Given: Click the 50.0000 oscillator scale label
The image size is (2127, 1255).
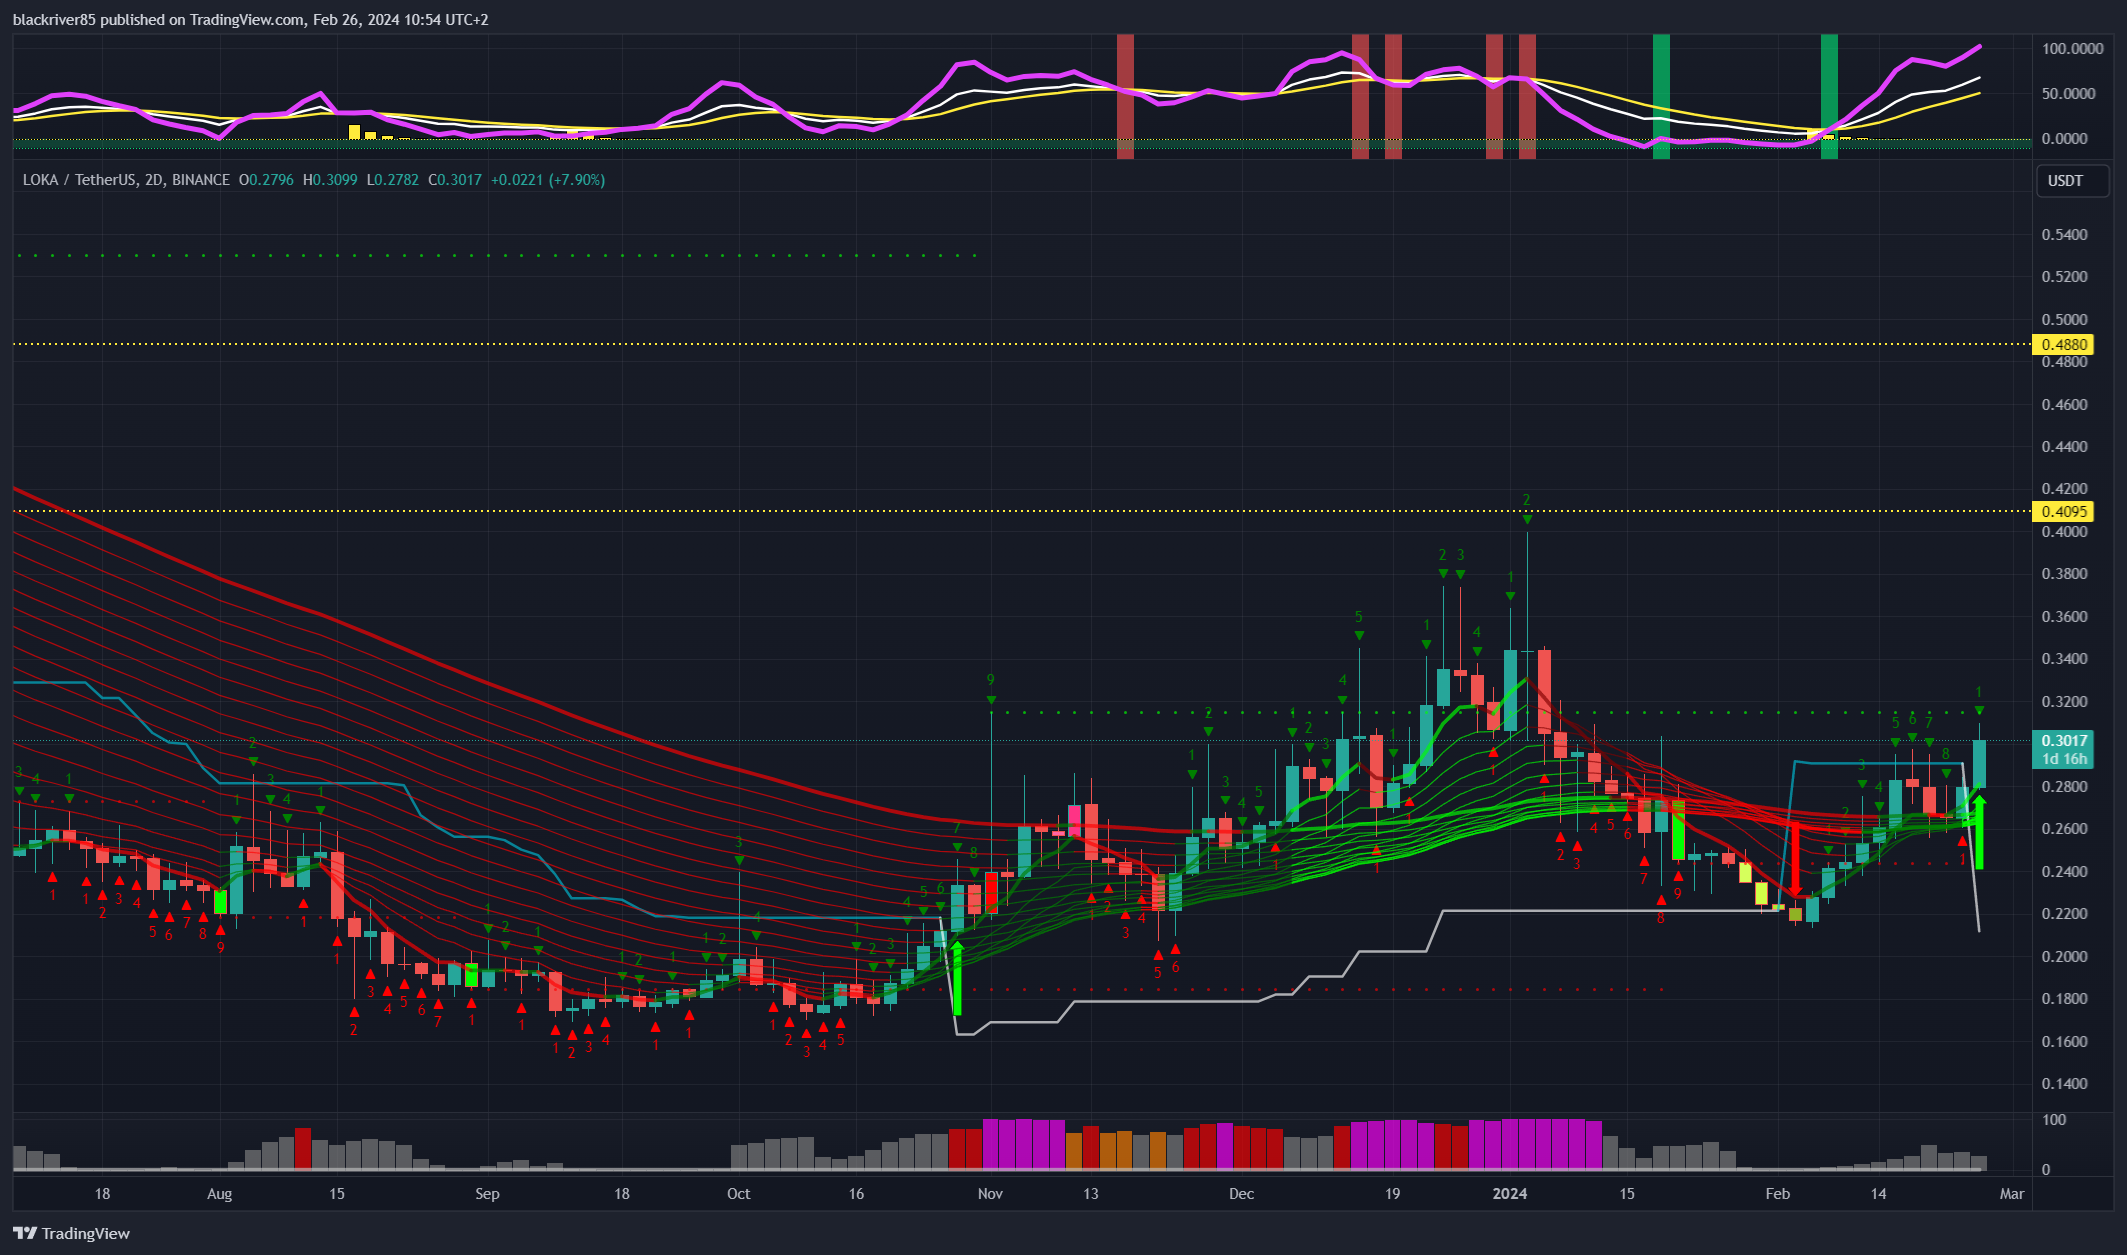Looking at the screenshot, I should [2071, 93].
